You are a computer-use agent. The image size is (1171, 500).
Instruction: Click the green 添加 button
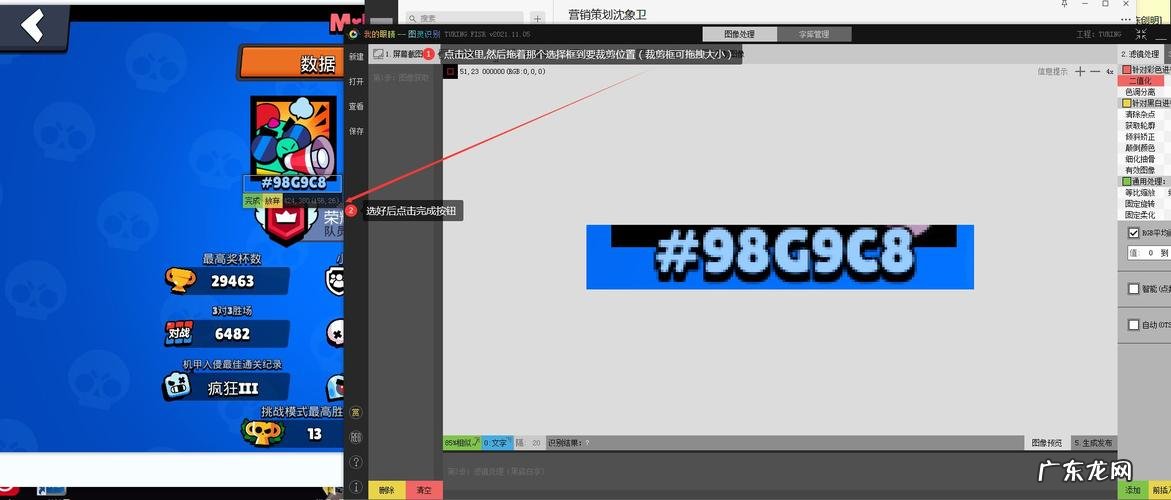point(1133,490)
